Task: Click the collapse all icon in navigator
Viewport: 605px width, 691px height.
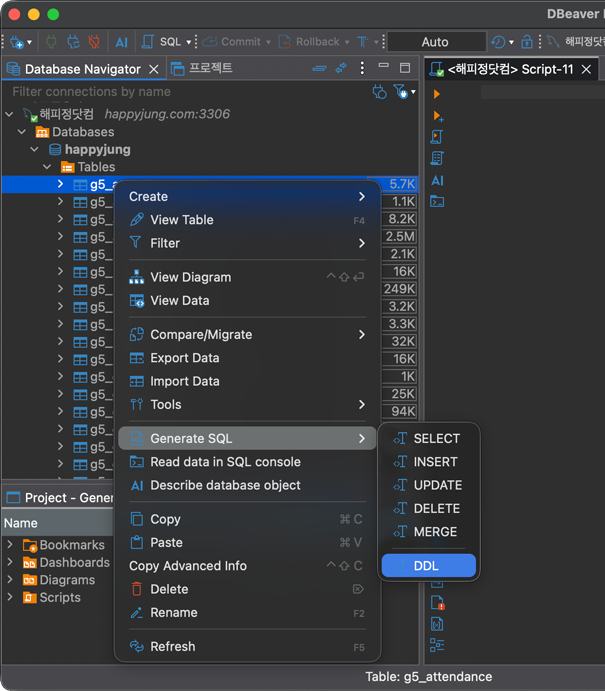Action: (319, 69)
